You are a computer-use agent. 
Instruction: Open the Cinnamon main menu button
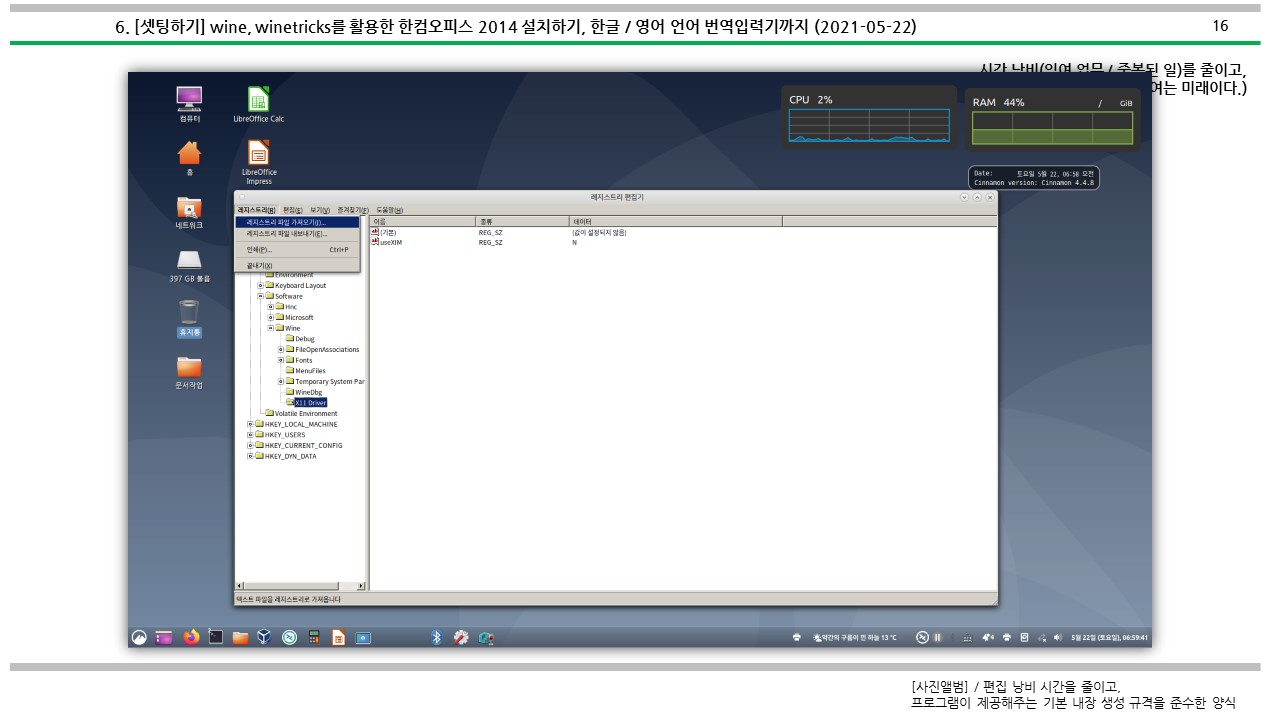(140, 637)
